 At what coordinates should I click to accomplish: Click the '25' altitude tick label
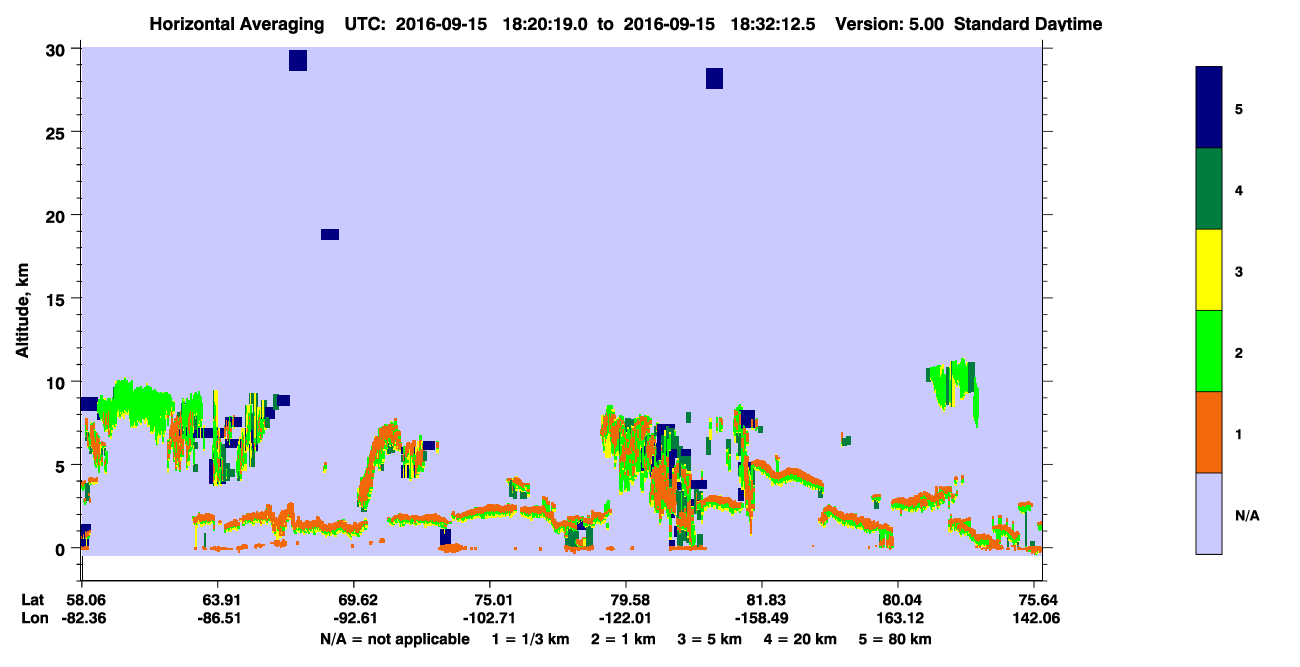pyautogui.click(x=58, y=133)
